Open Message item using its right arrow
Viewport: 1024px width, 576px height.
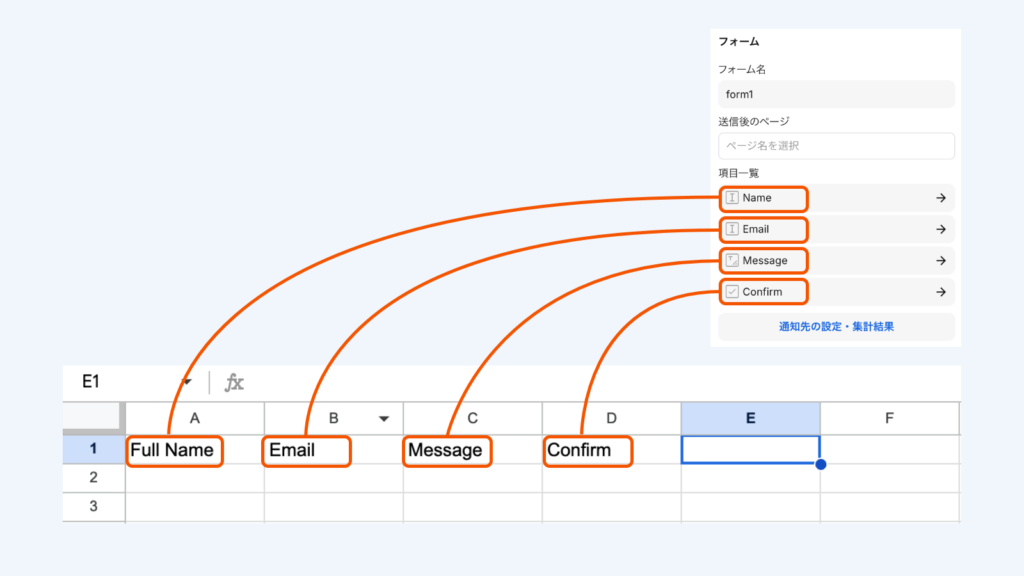click(x=940, y=261)
